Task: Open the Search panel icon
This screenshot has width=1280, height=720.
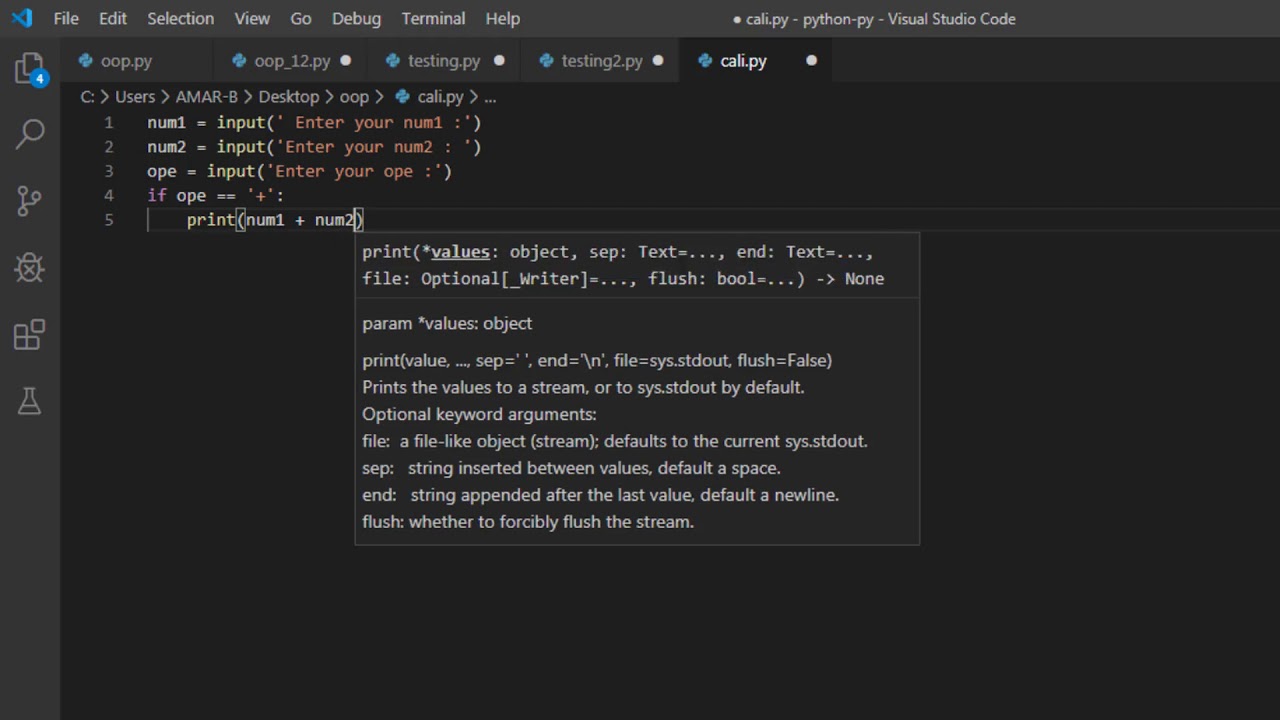Action: [x=30, y=134]
